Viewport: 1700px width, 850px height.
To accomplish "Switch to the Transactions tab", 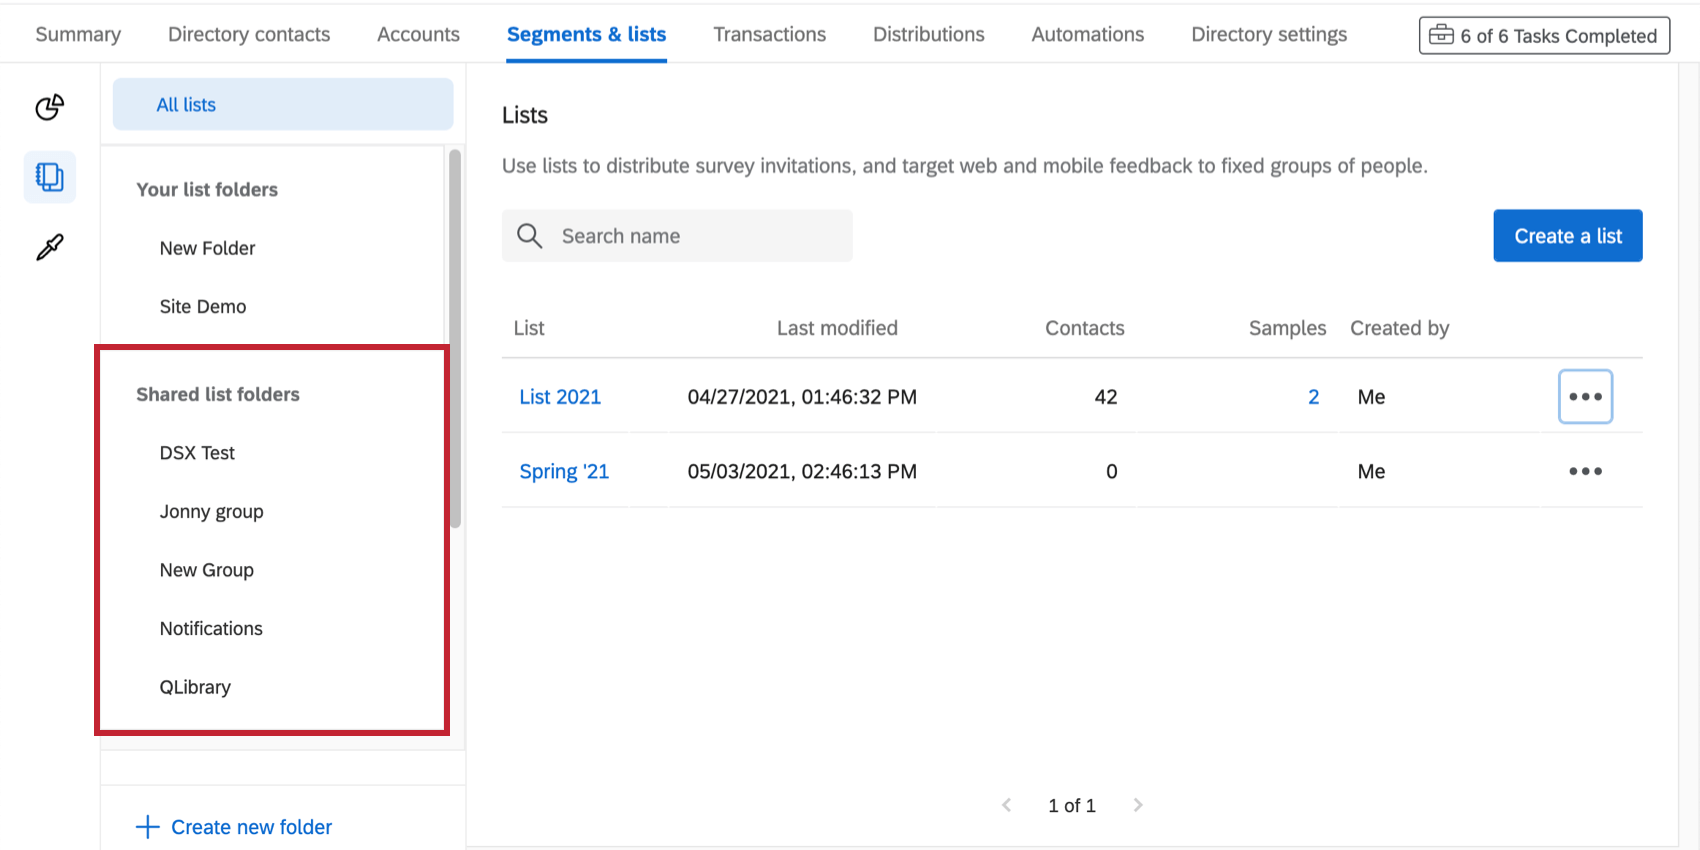I will pyautogui.click(x=769, y=34).
